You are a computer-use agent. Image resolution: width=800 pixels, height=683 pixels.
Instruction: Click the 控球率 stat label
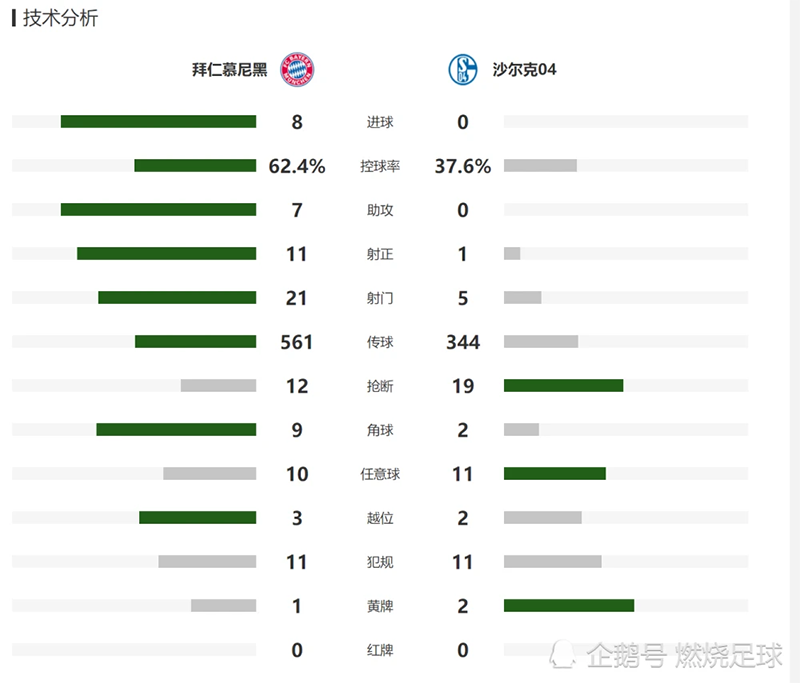tap(380, 166)
